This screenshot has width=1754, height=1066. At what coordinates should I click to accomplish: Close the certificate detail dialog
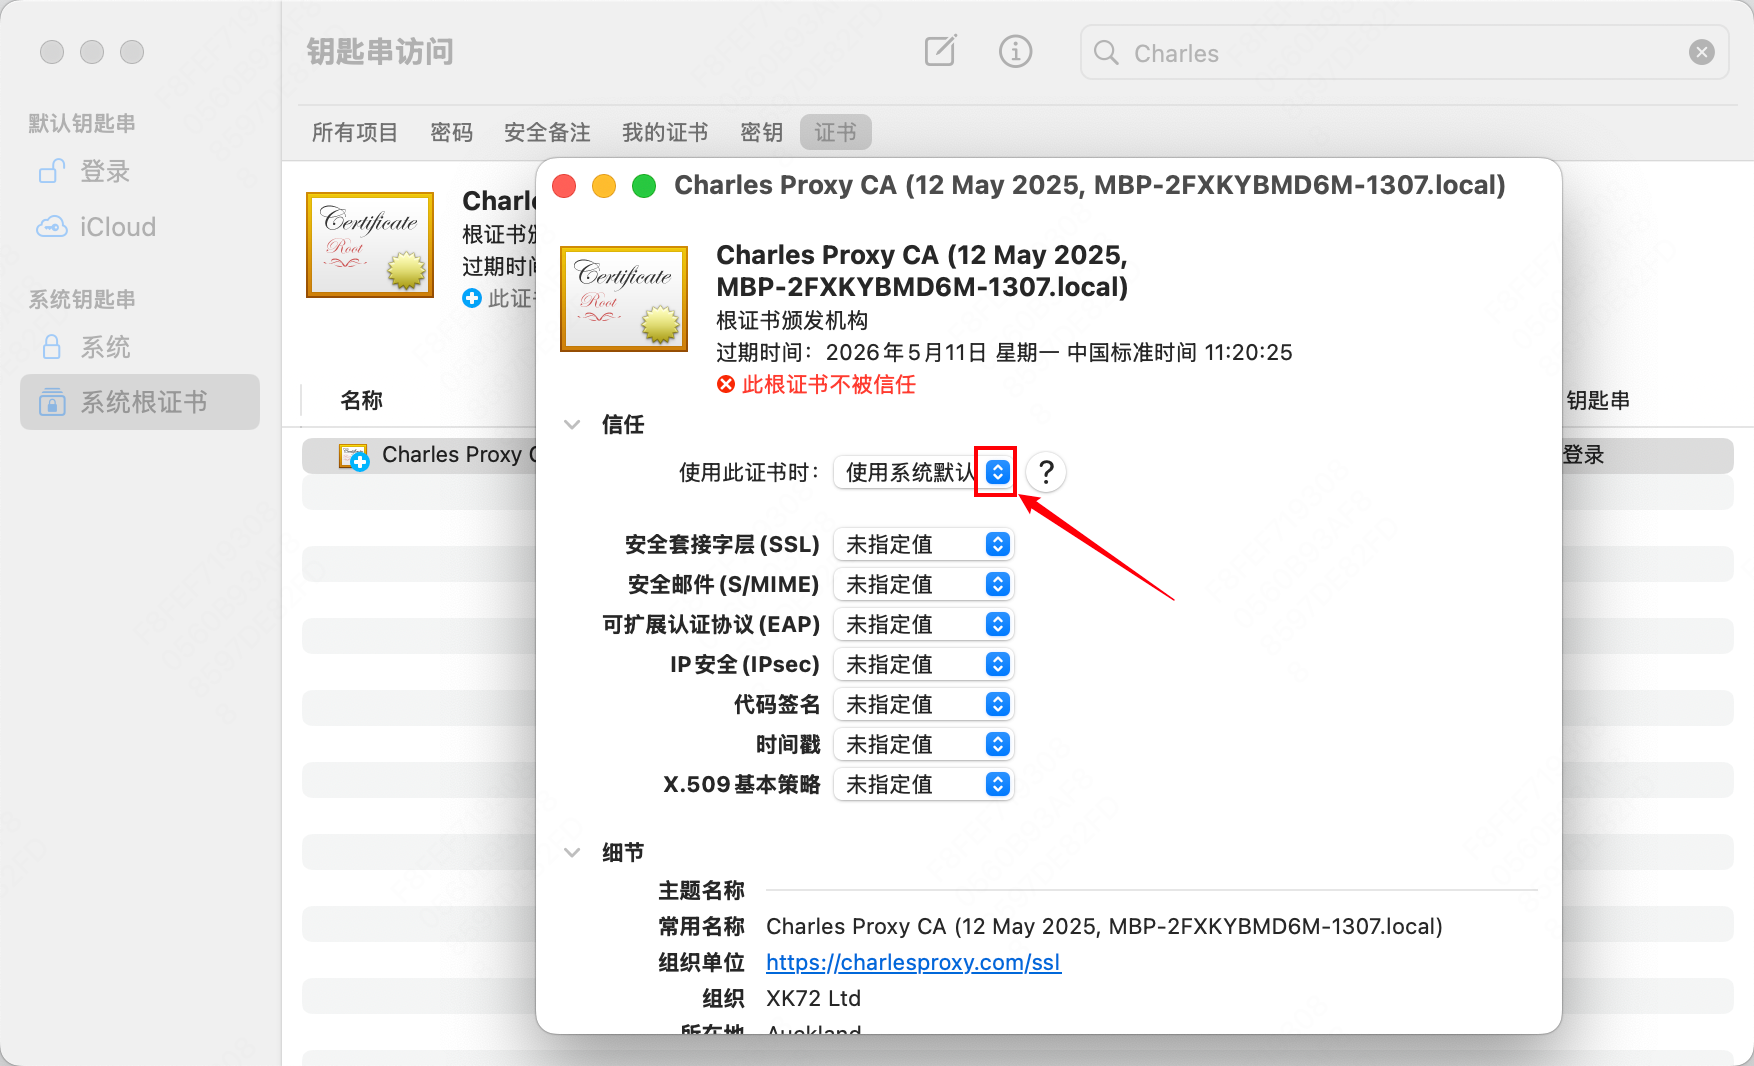(564, 186)
